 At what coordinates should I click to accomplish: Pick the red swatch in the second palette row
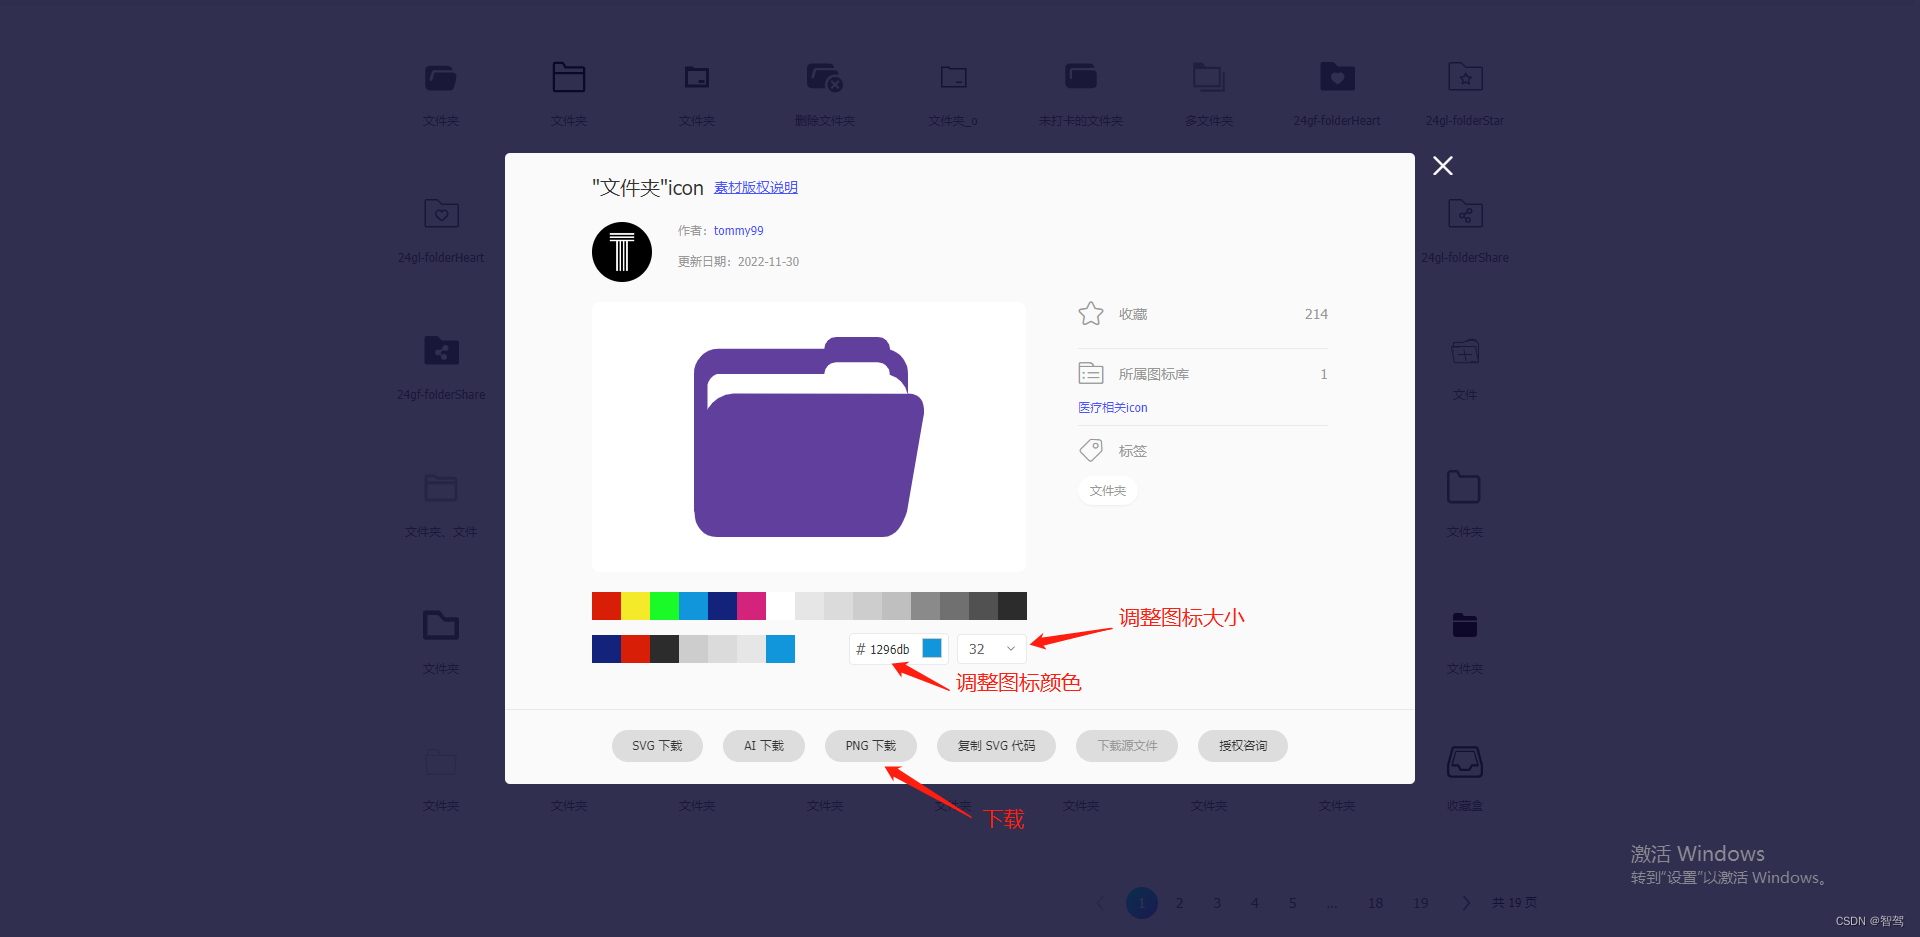click(x=635, y=649)
